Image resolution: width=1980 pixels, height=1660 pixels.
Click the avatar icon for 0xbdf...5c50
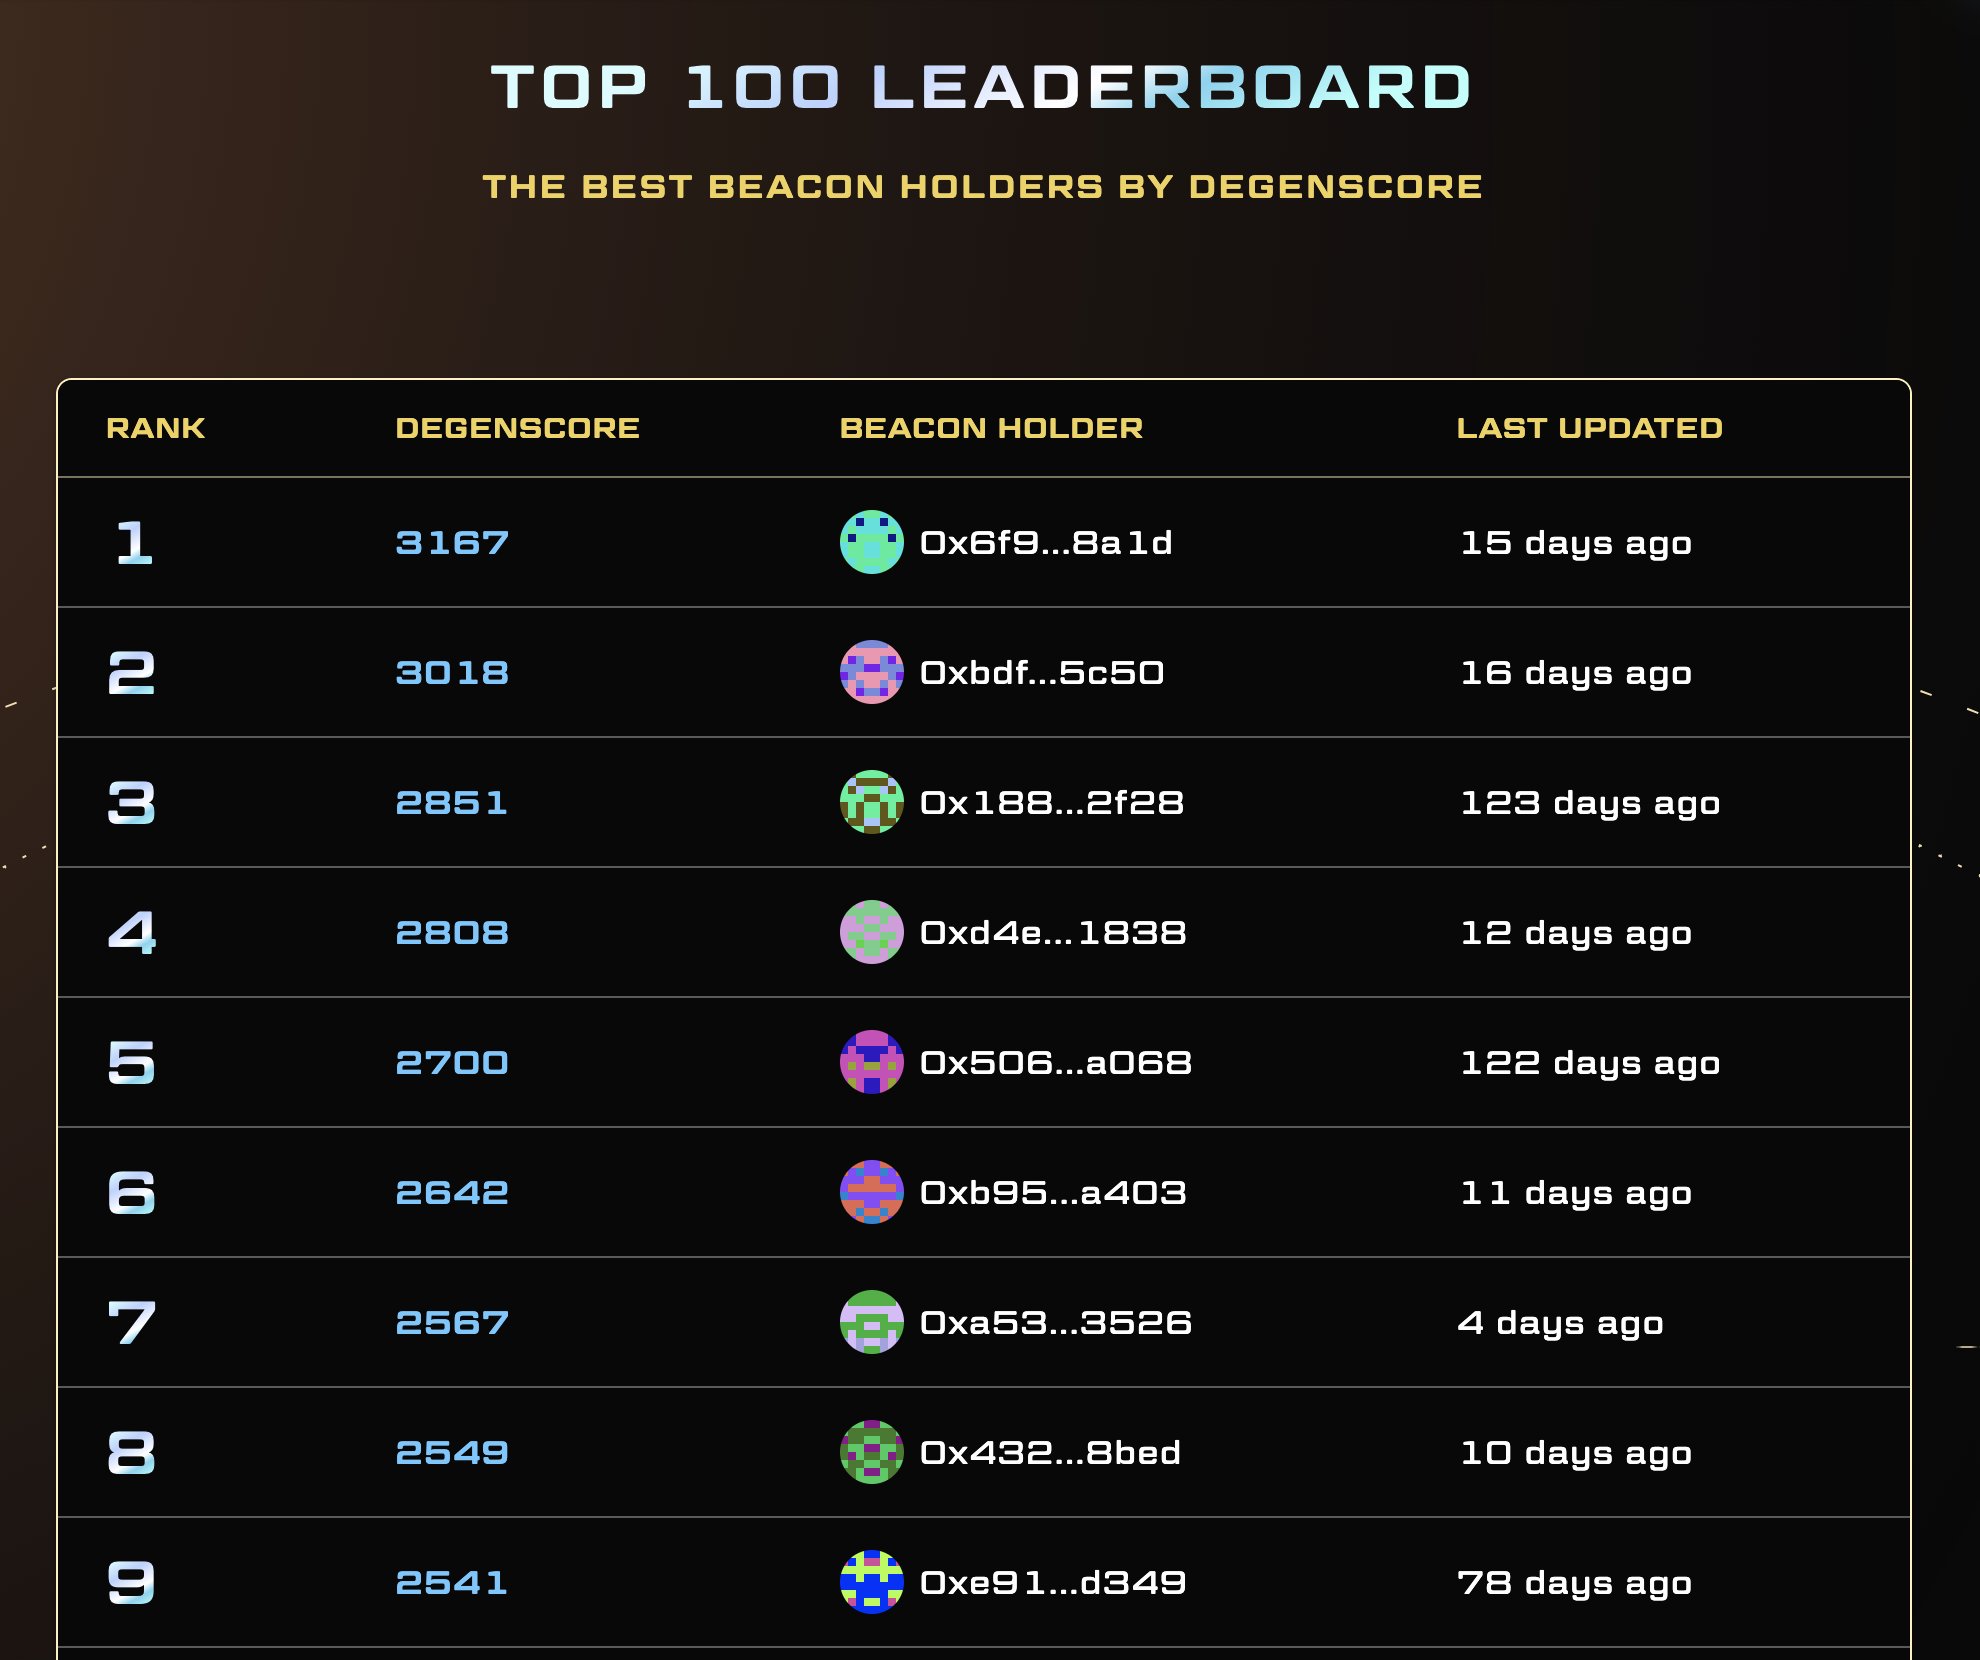[871, 672]
